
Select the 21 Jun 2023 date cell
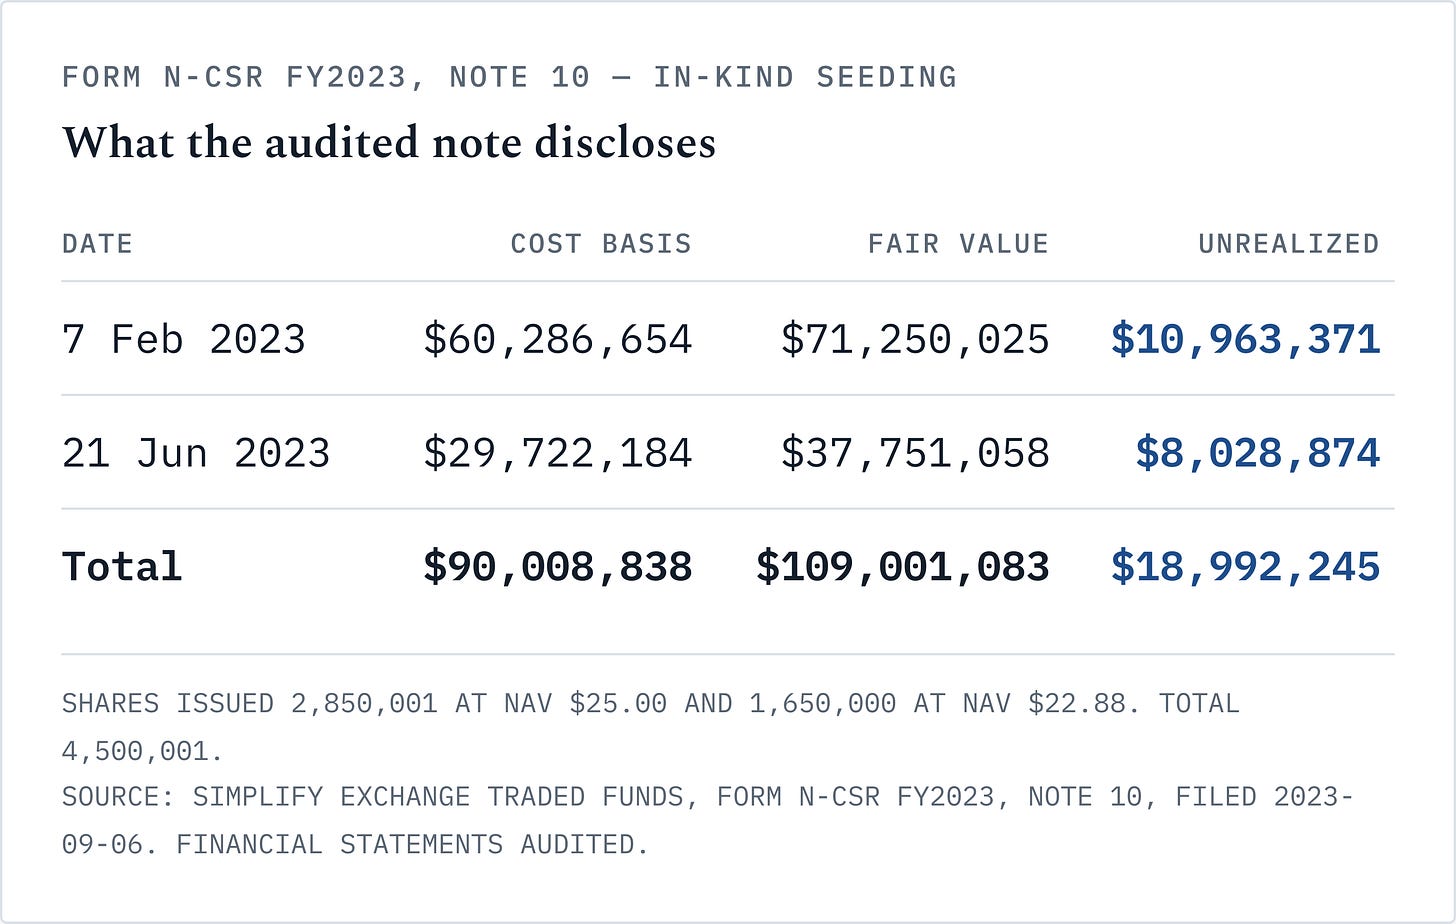[x=196, y=453]
